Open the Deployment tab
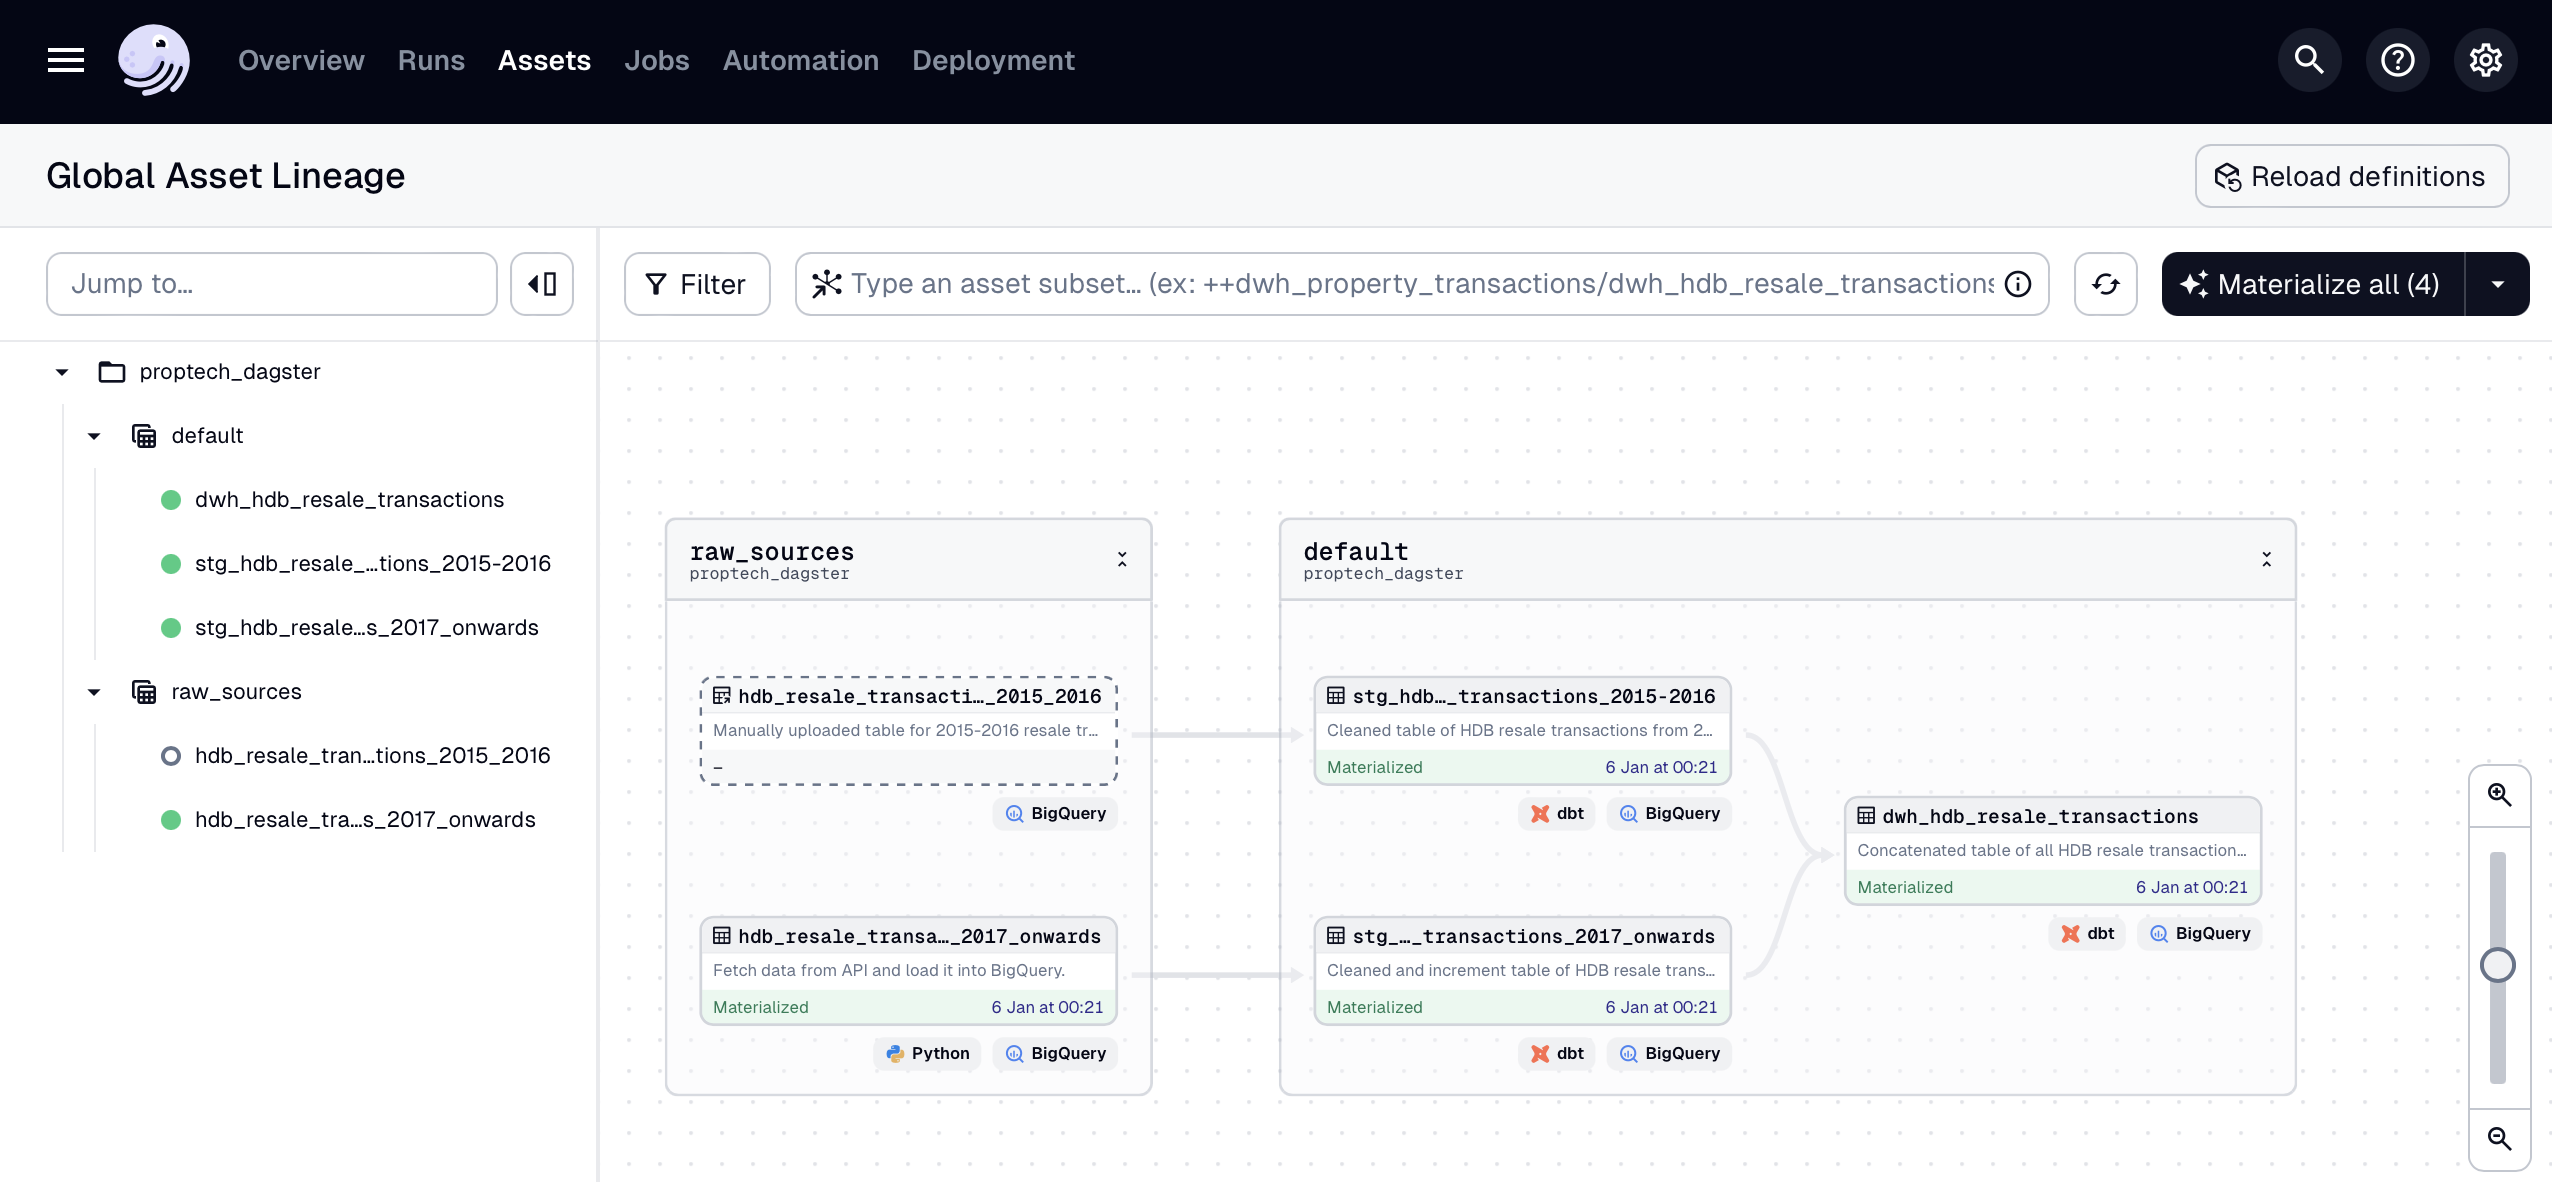This screenshot has height=1182, width=2552. (x=993, y=60)
